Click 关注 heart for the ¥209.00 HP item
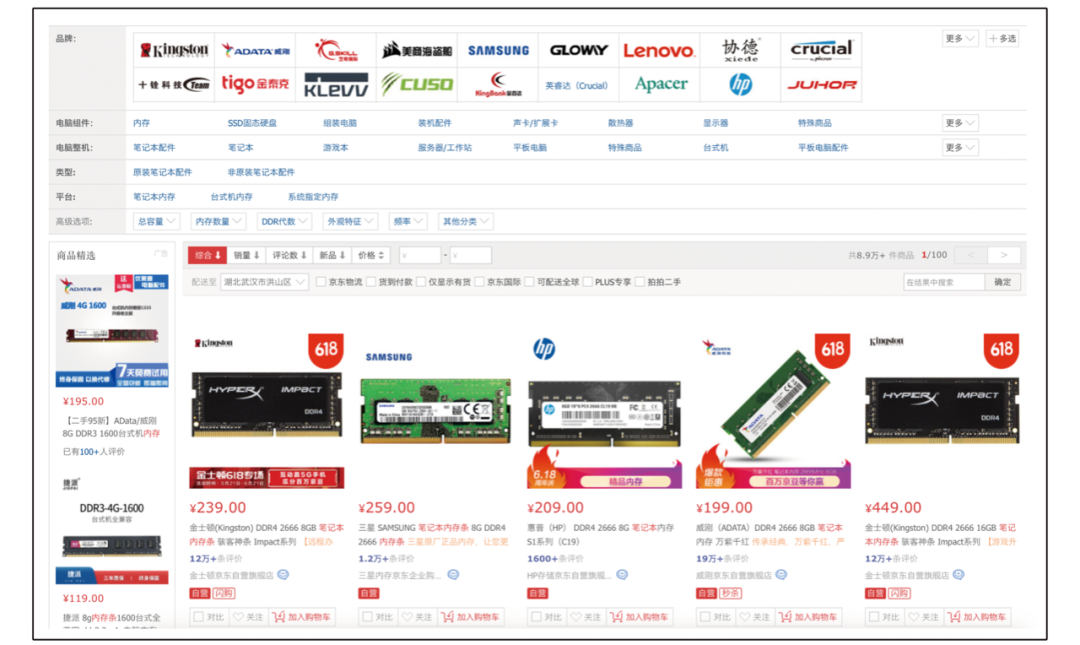 [x=586, y=617]
